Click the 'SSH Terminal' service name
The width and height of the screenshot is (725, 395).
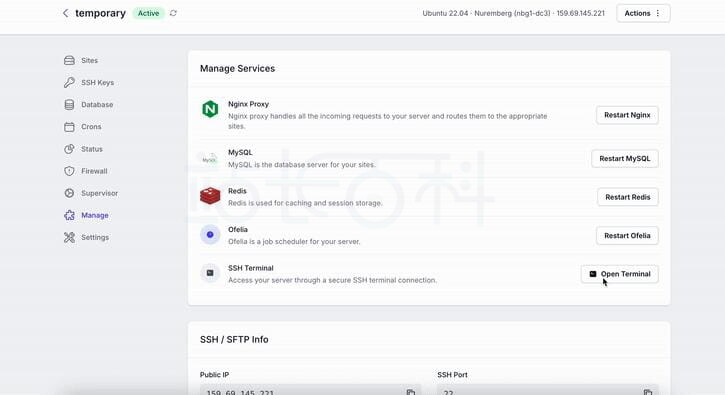pos(251,268)
